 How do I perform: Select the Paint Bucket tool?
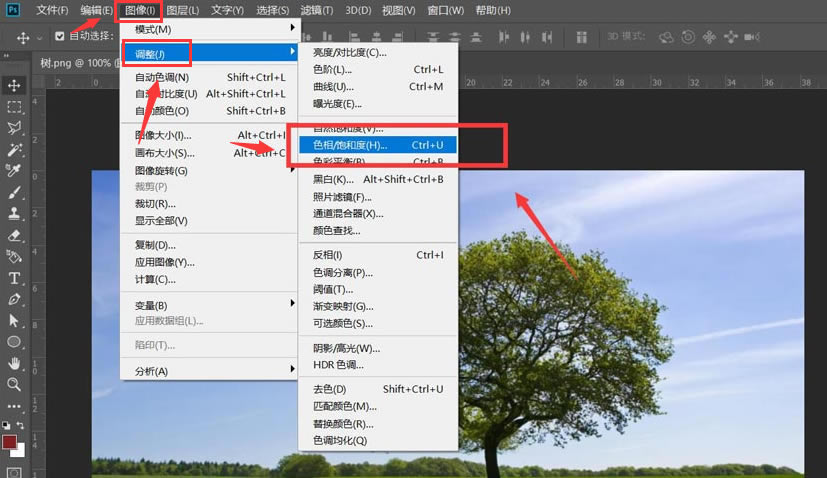(14, 257)
